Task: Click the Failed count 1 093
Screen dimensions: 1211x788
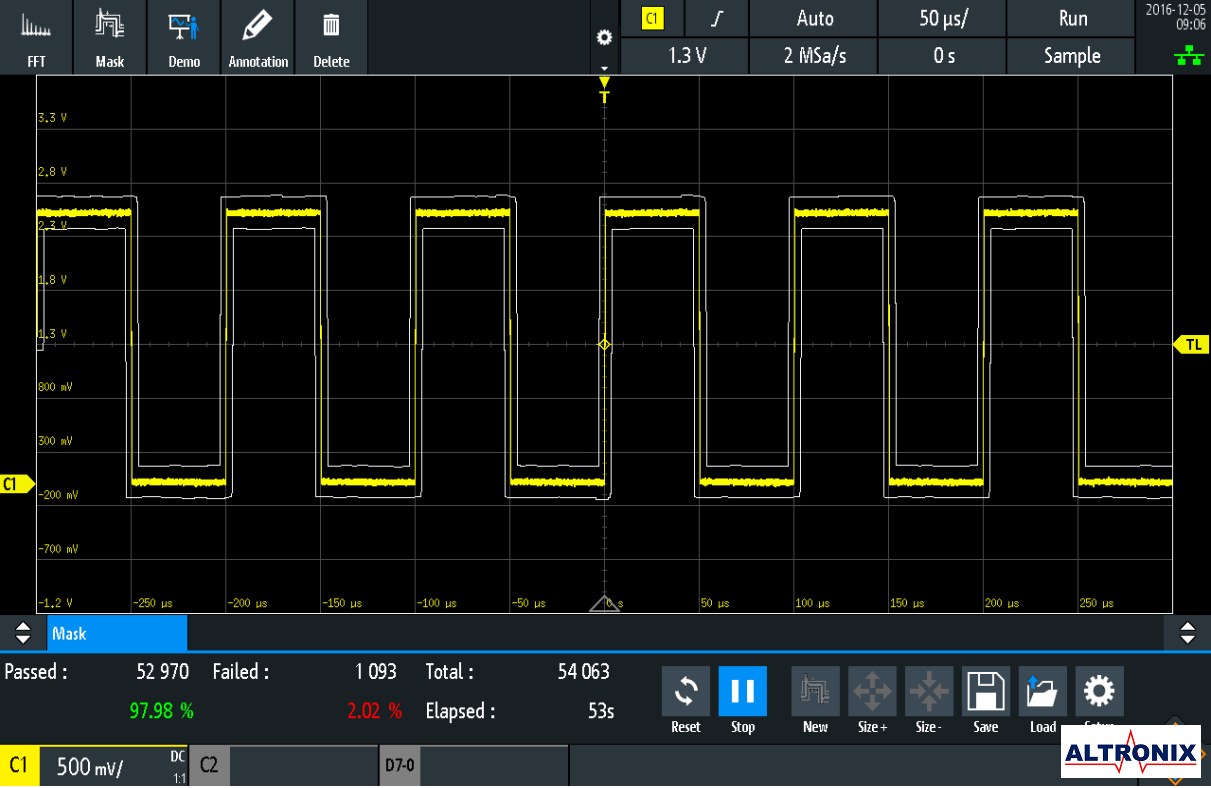Action: (x=376, y=672)
